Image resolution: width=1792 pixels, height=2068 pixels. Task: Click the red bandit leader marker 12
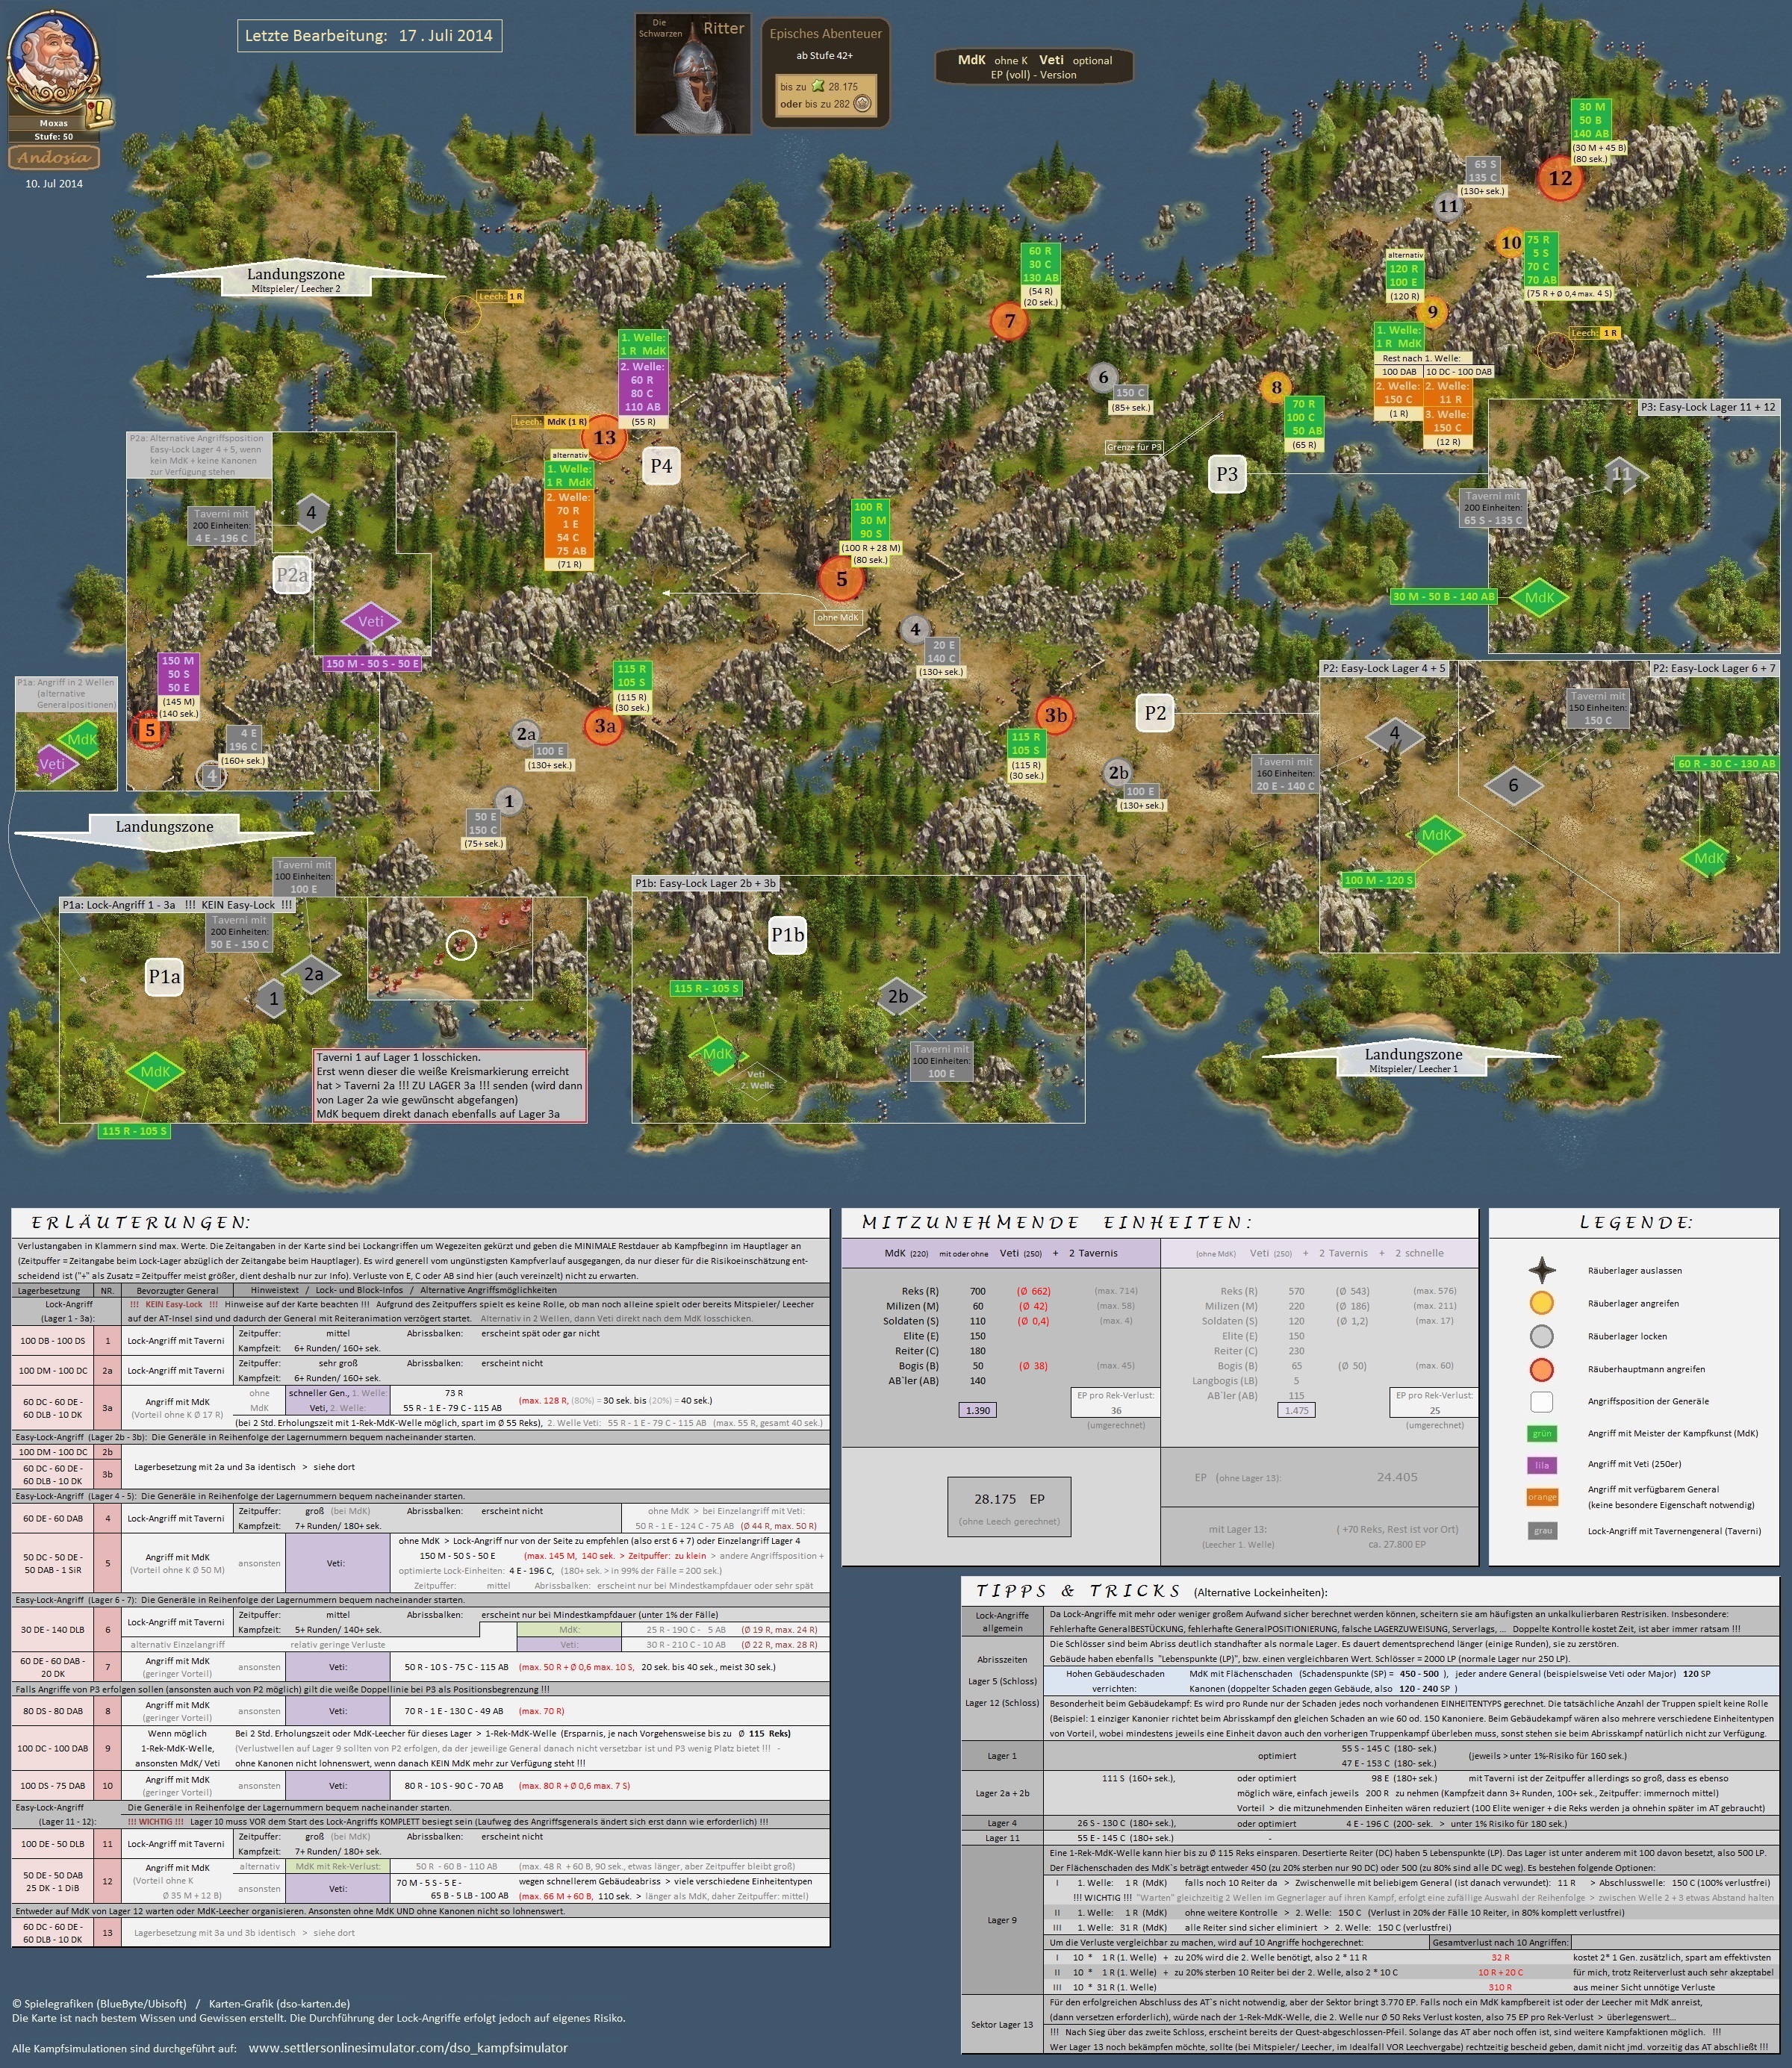coord(1560,179)
